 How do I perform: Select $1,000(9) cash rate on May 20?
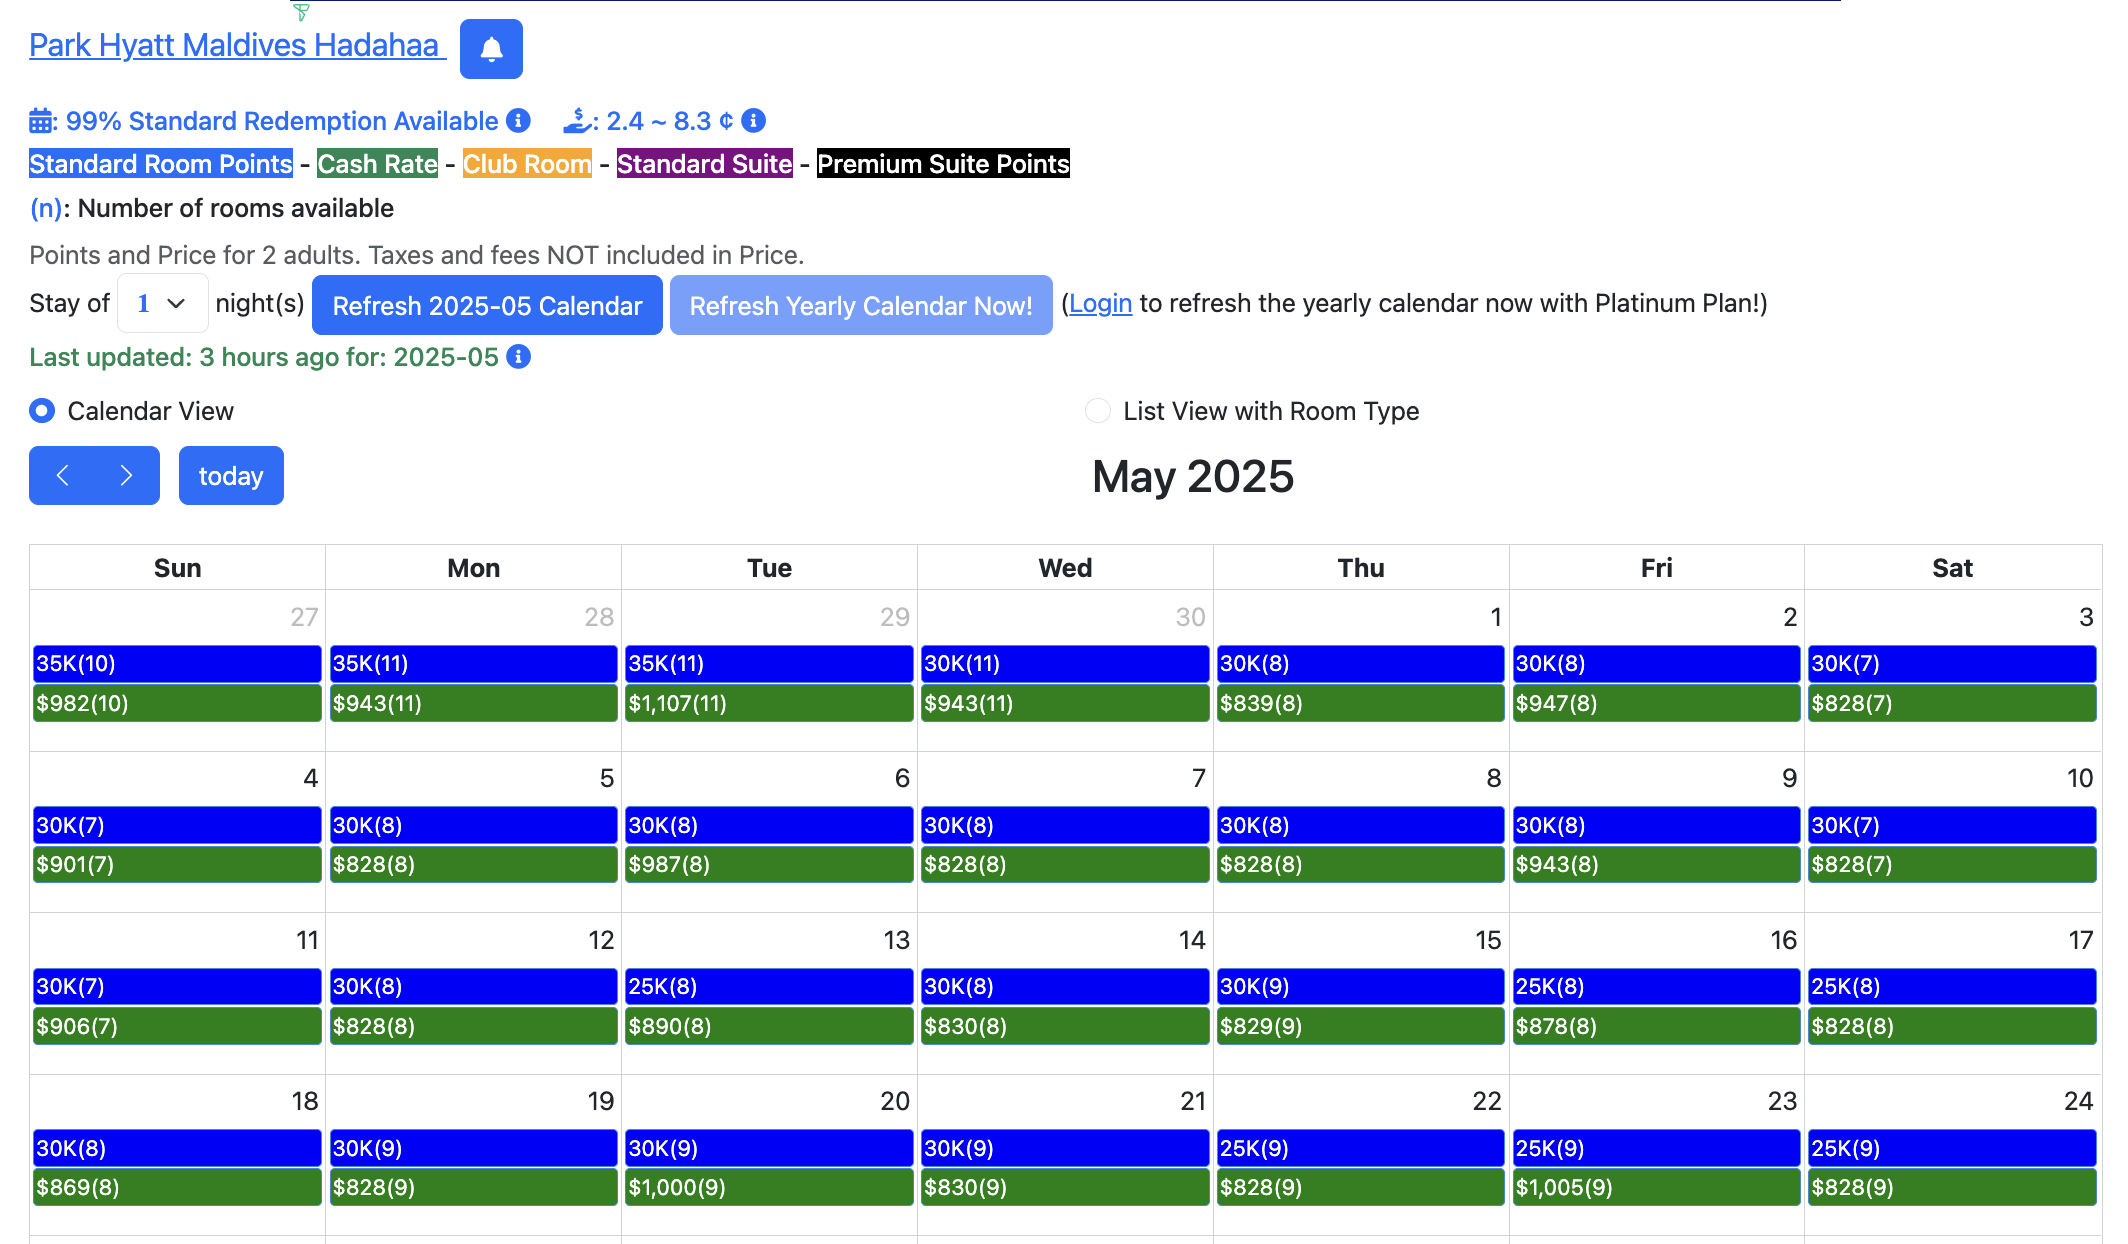(769, 1188)
